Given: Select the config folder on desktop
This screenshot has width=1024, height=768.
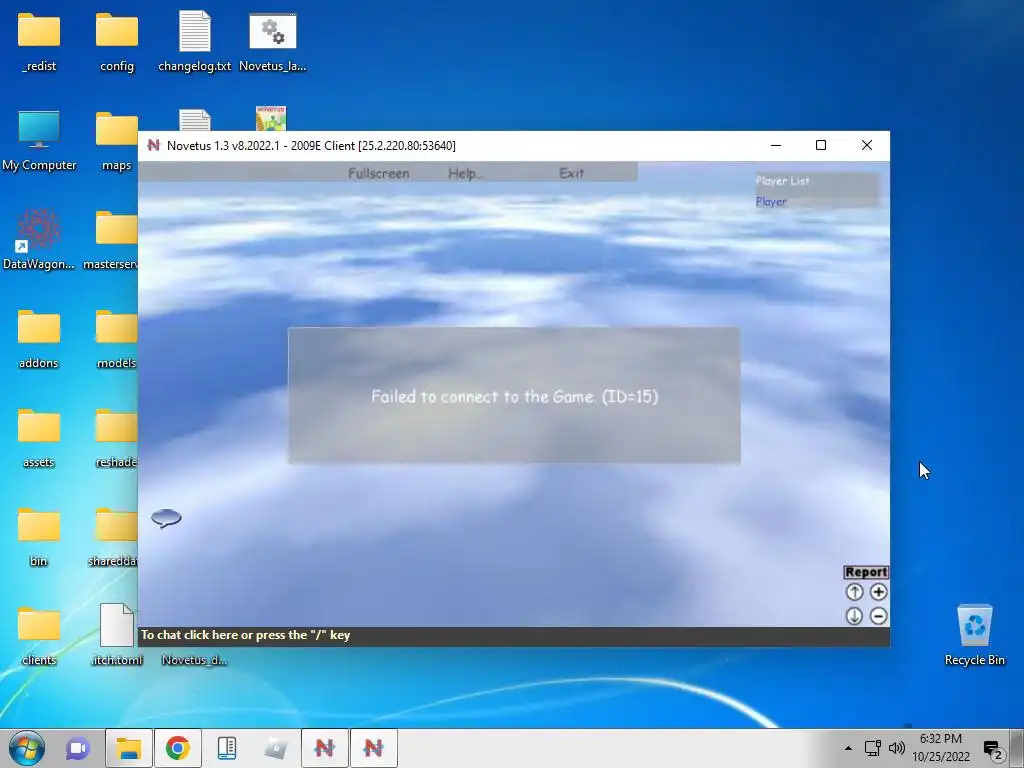Looking at the screenshot, I should coord(117,42).
